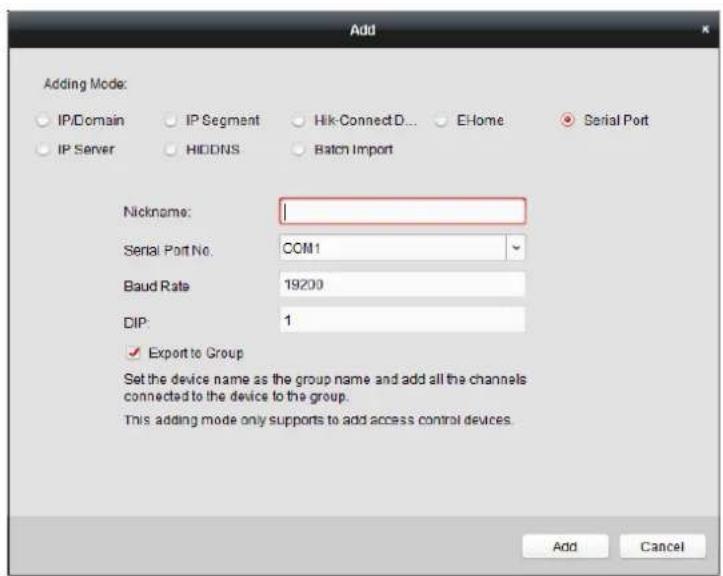Viewport: 723px width, 576px height.
Task: Click the Nickname label
Action: [x=157, y=212]
